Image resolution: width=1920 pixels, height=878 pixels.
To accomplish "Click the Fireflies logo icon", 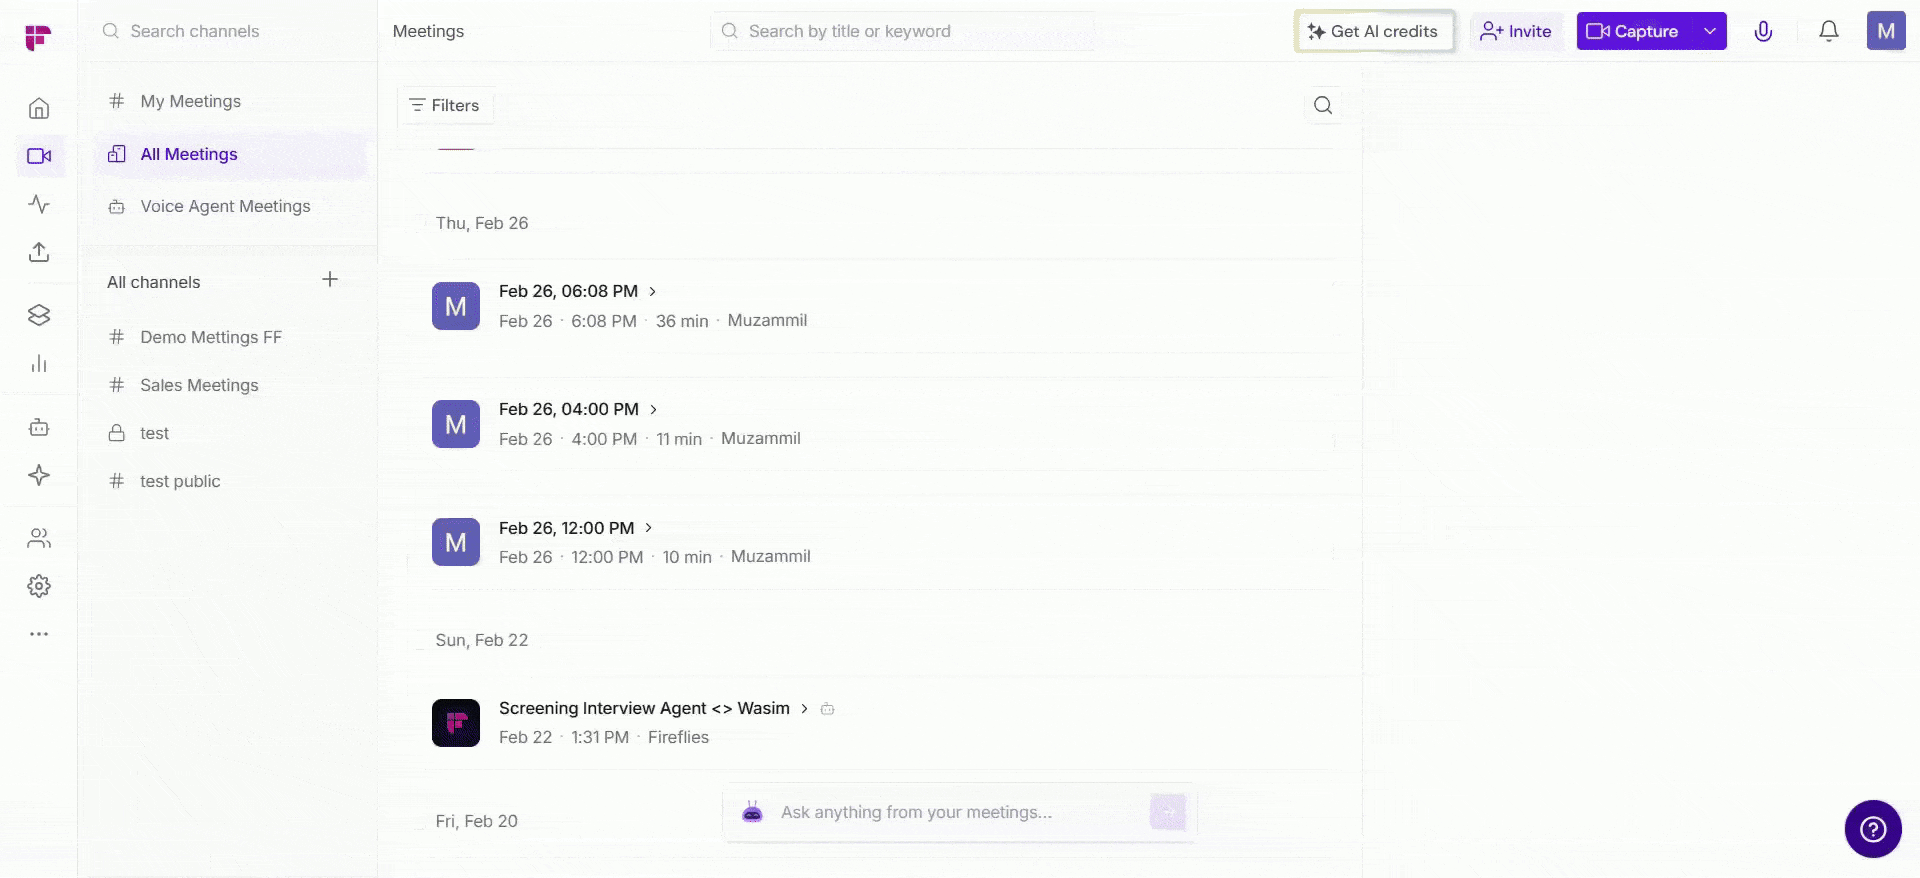I will pos(38,38).
